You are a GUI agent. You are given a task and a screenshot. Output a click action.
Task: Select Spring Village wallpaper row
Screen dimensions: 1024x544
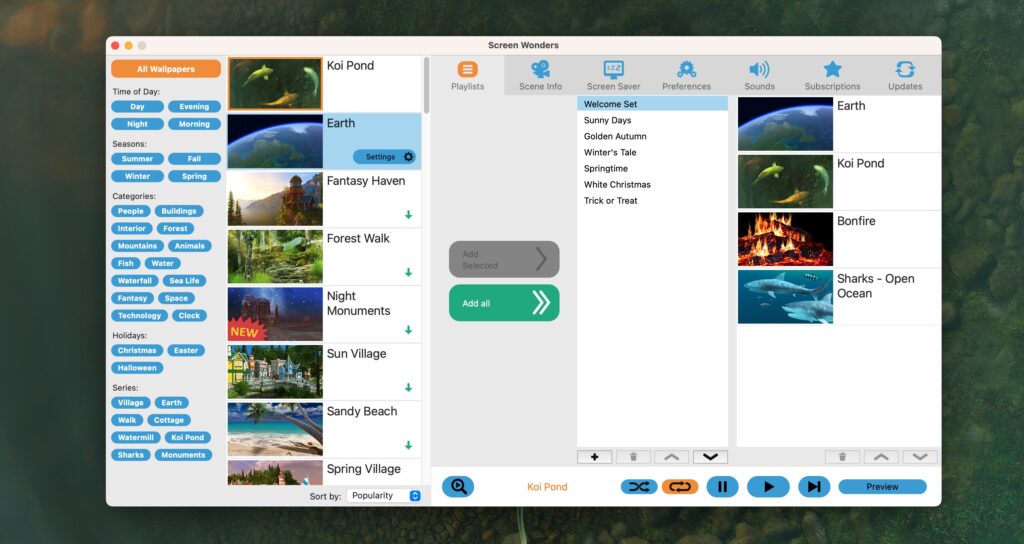325,473
